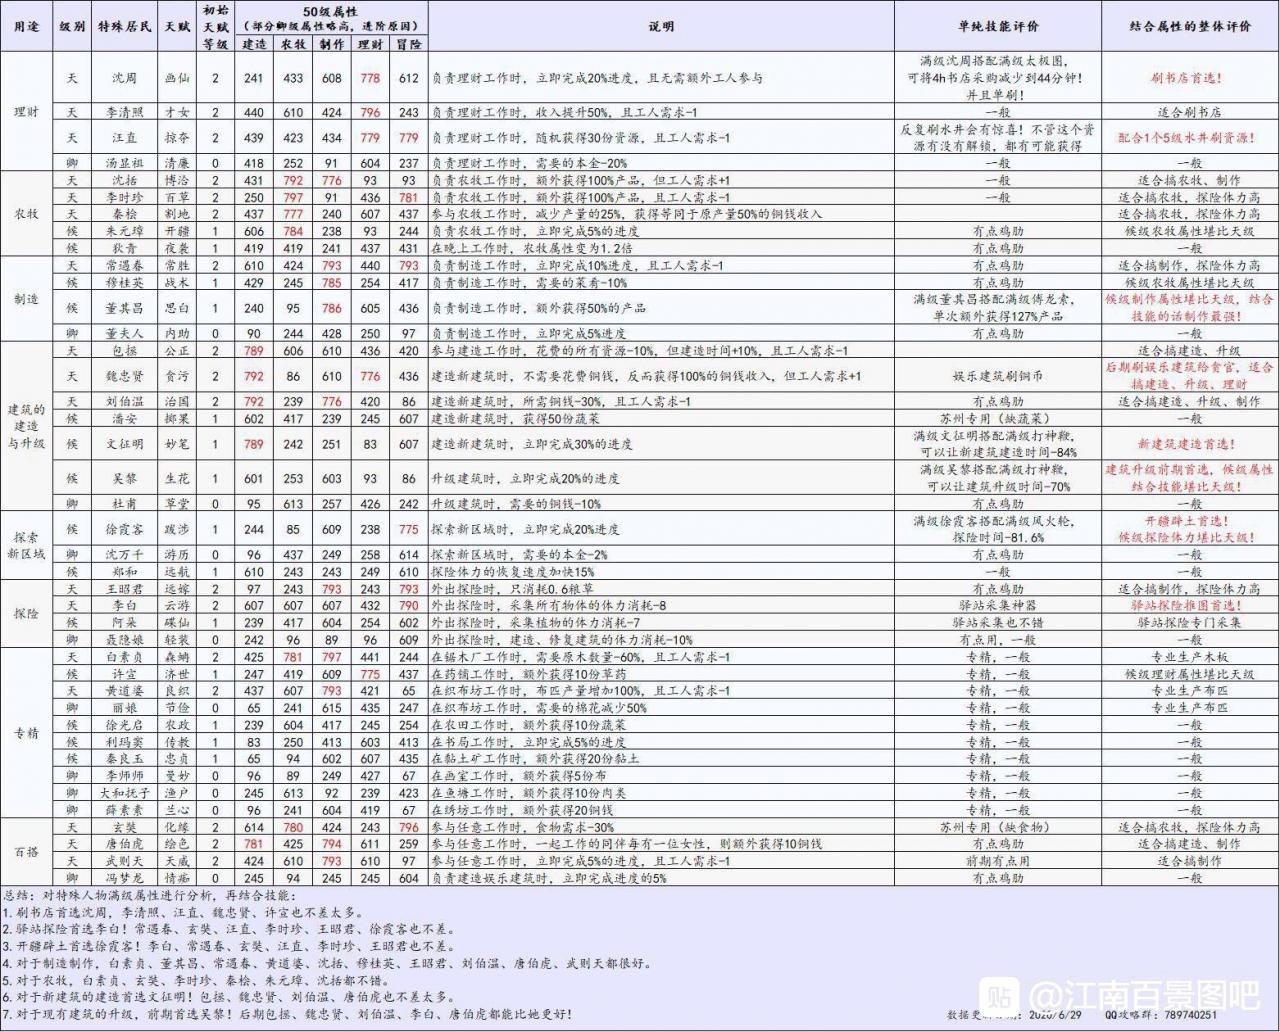Click the resident name 沈周
Viewport: 1280px width, 1032px height.
click(x=124, y=78)
